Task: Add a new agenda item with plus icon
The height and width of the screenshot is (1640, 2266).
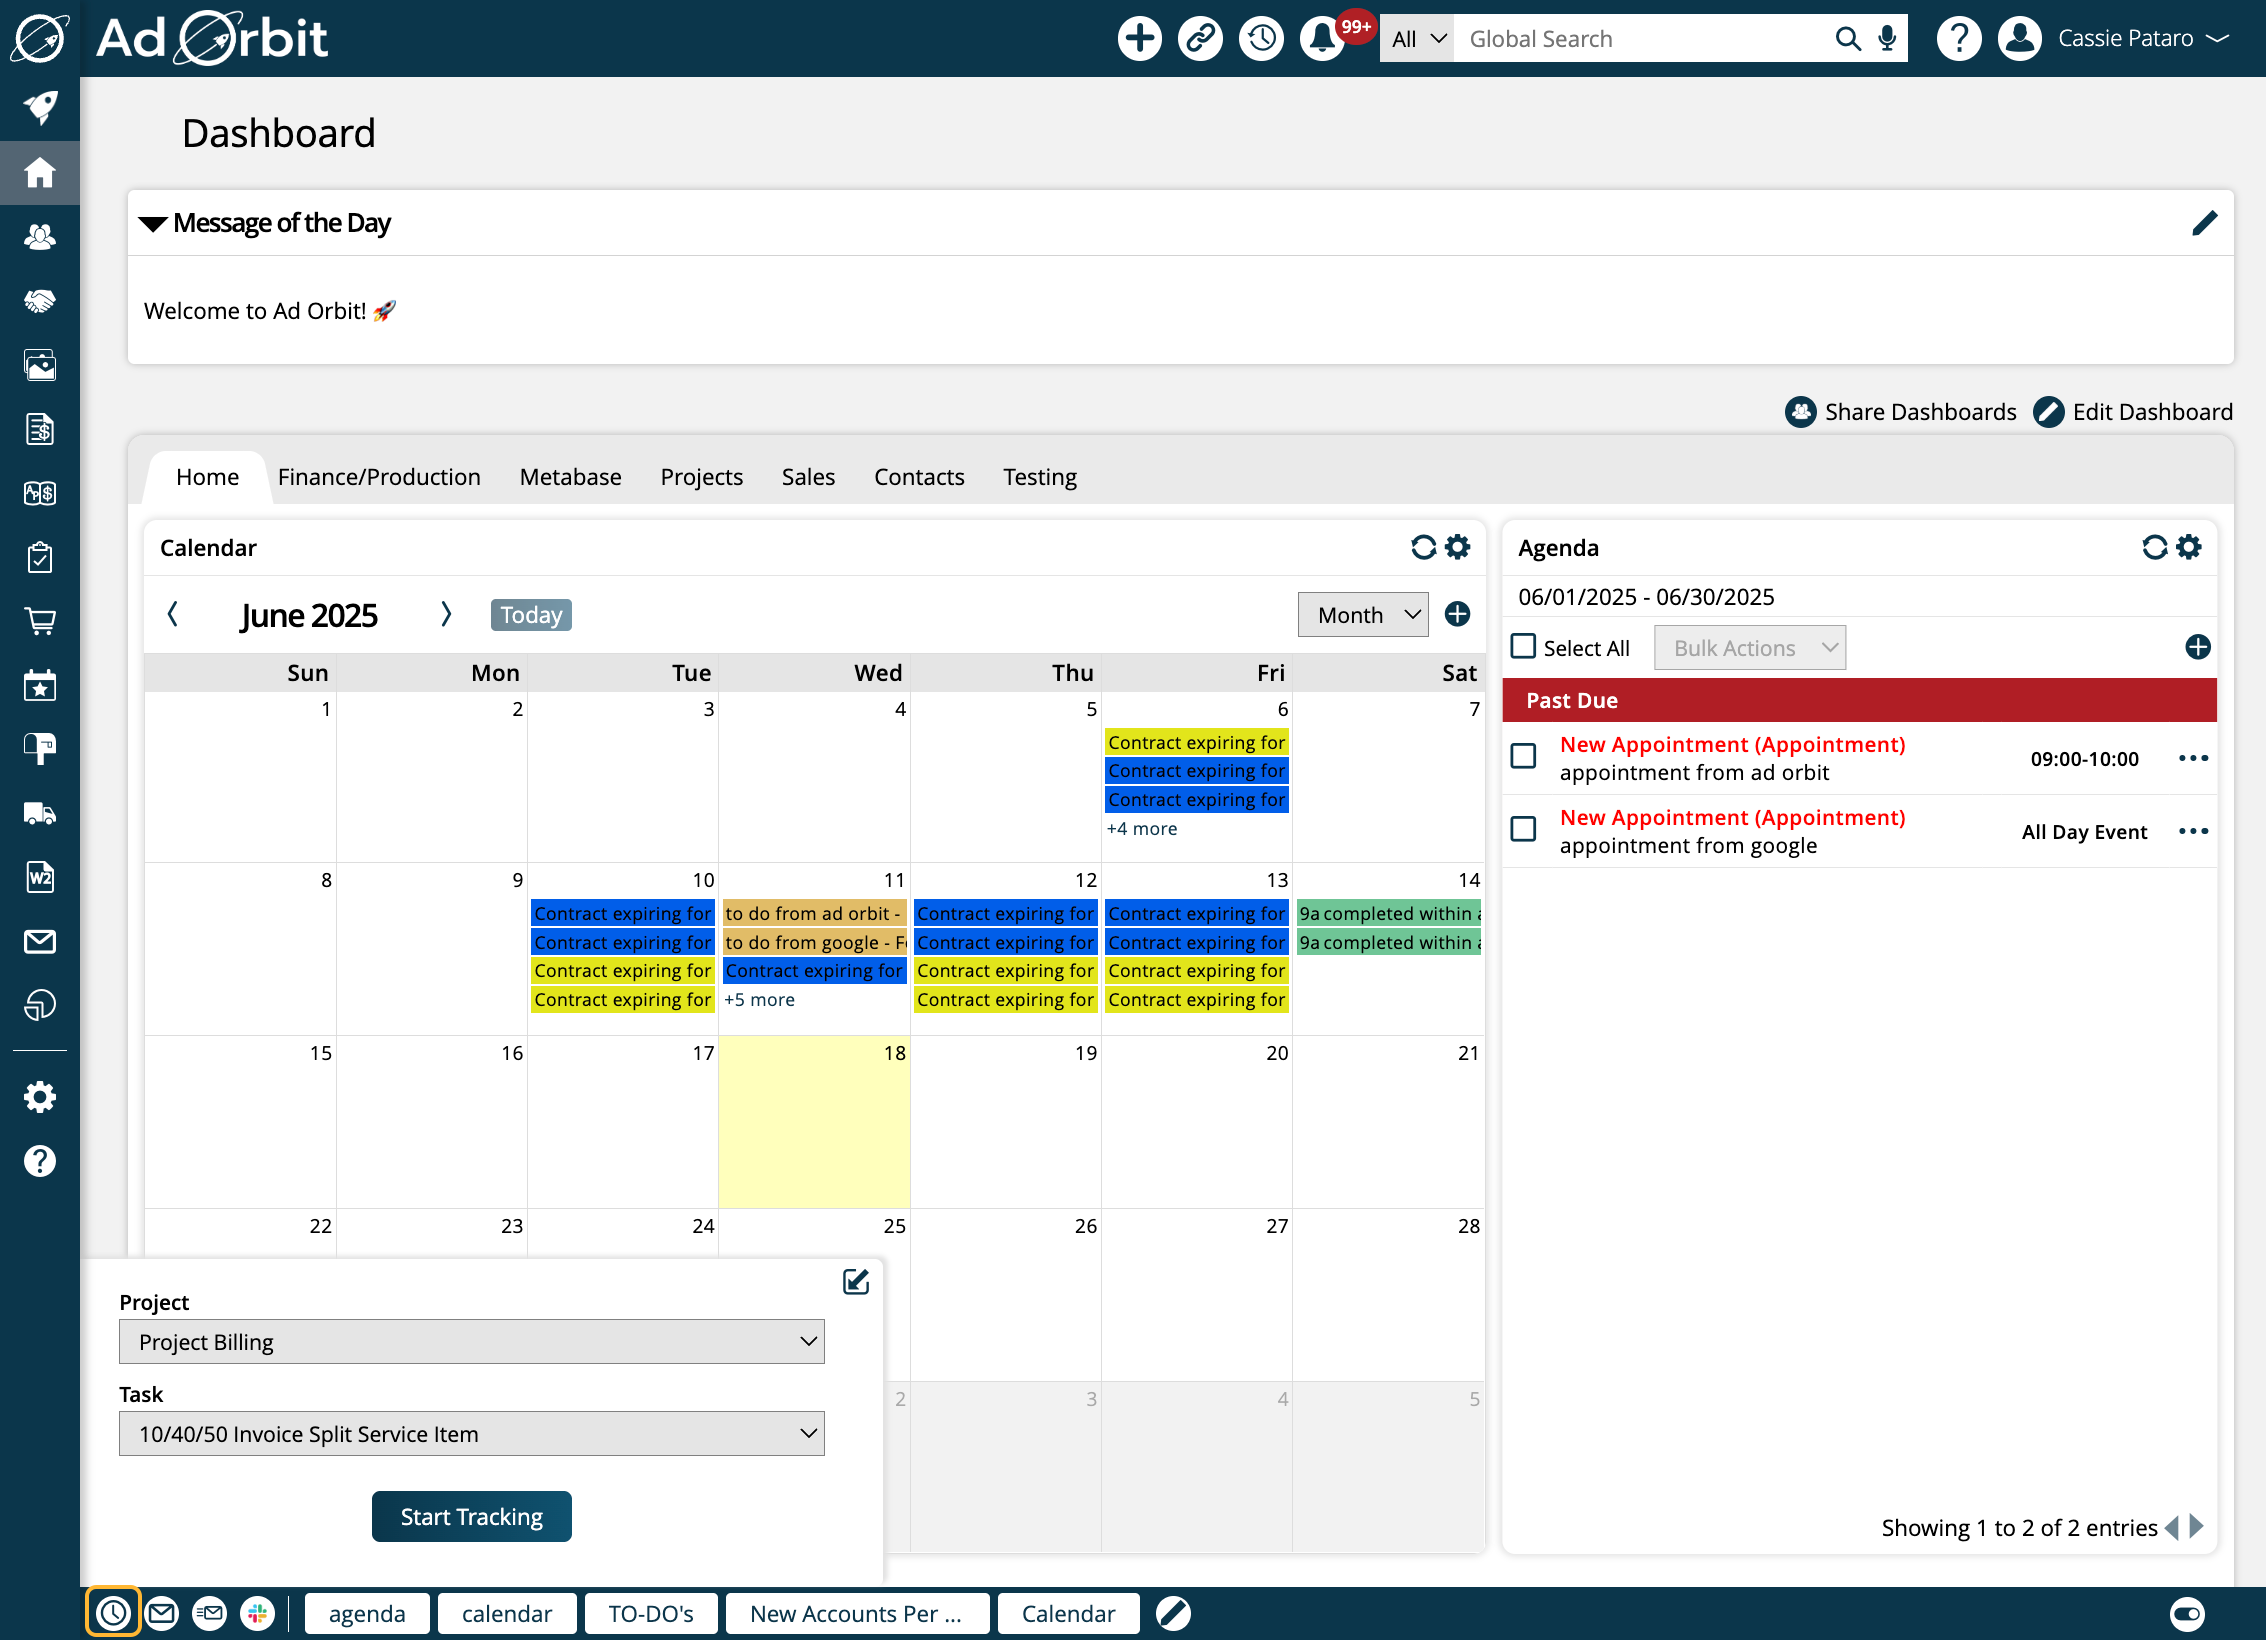Action: 2198,647
